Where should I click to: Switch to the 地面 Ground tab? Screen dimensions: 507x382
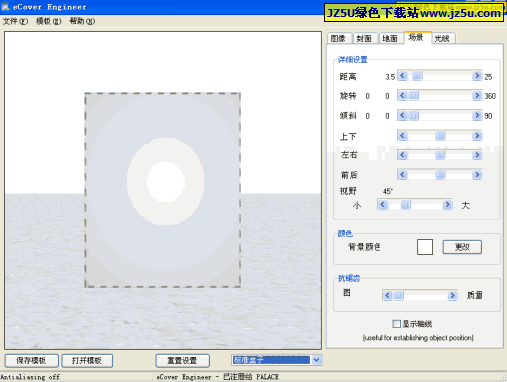click(x=390, y=39)
